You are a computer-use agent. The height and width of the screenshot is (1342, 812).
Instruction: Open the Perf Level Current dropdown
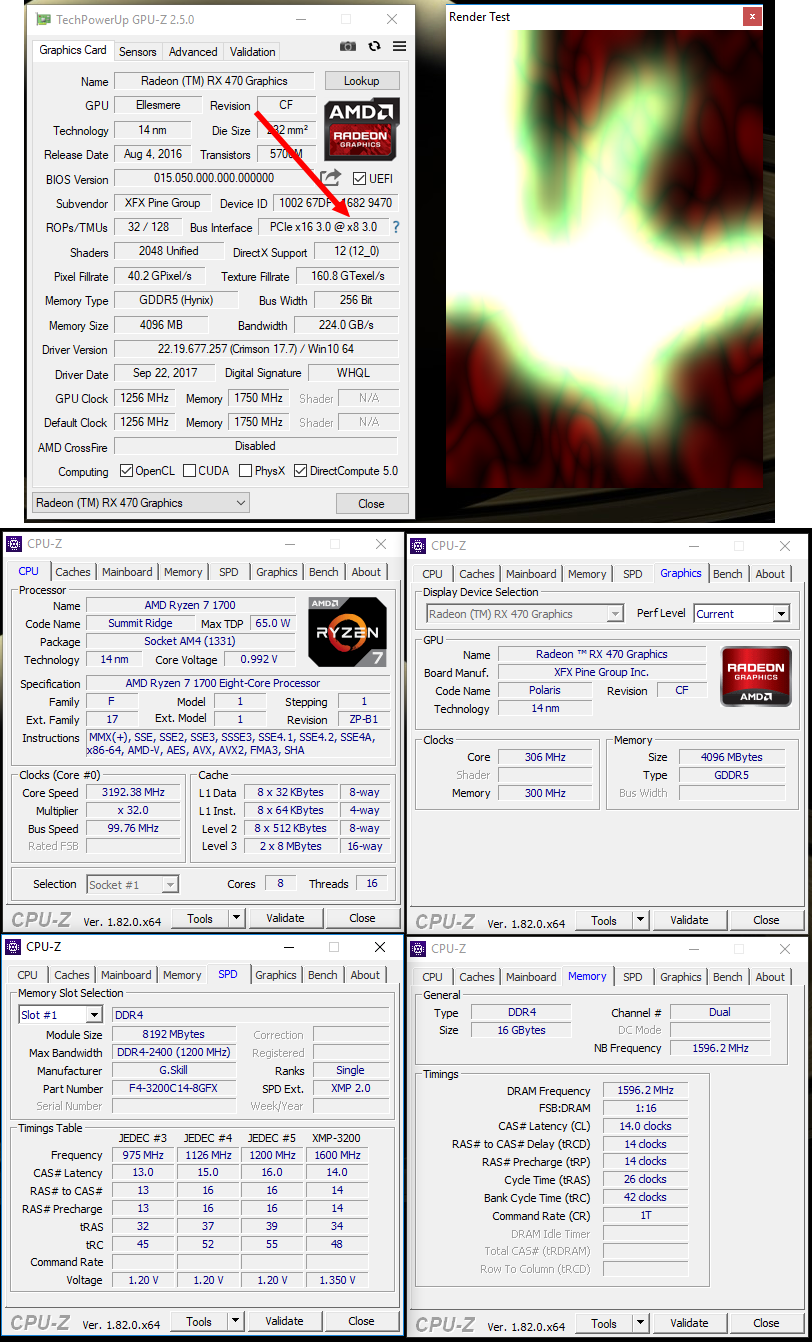(741, 614)
